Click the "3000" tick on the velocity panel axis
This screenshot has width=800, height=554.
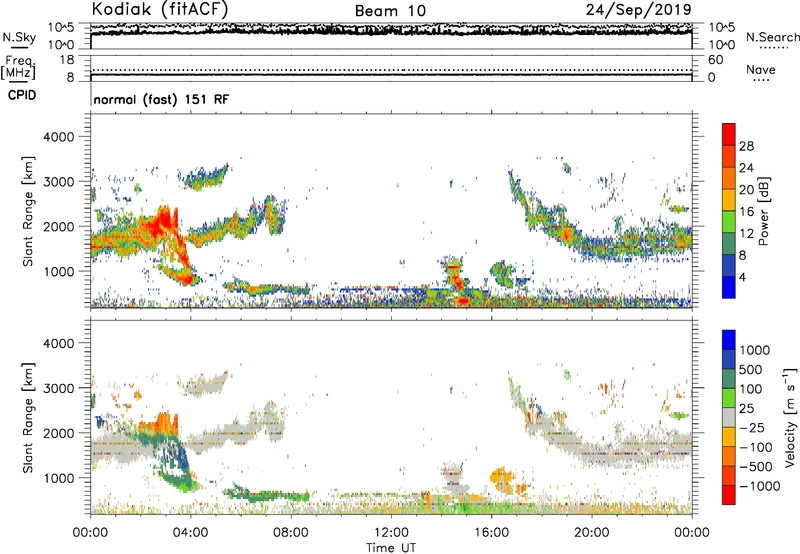(x=58, y=388)
